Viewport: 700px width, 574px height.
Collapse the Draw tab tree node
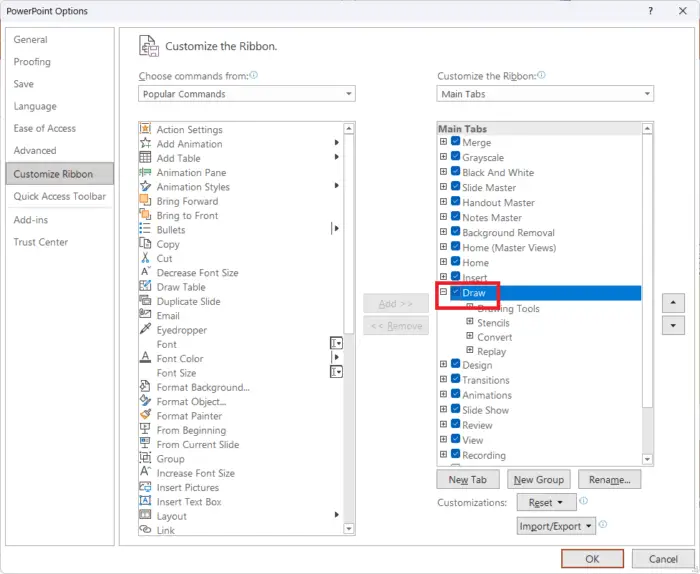coord(443,292)
